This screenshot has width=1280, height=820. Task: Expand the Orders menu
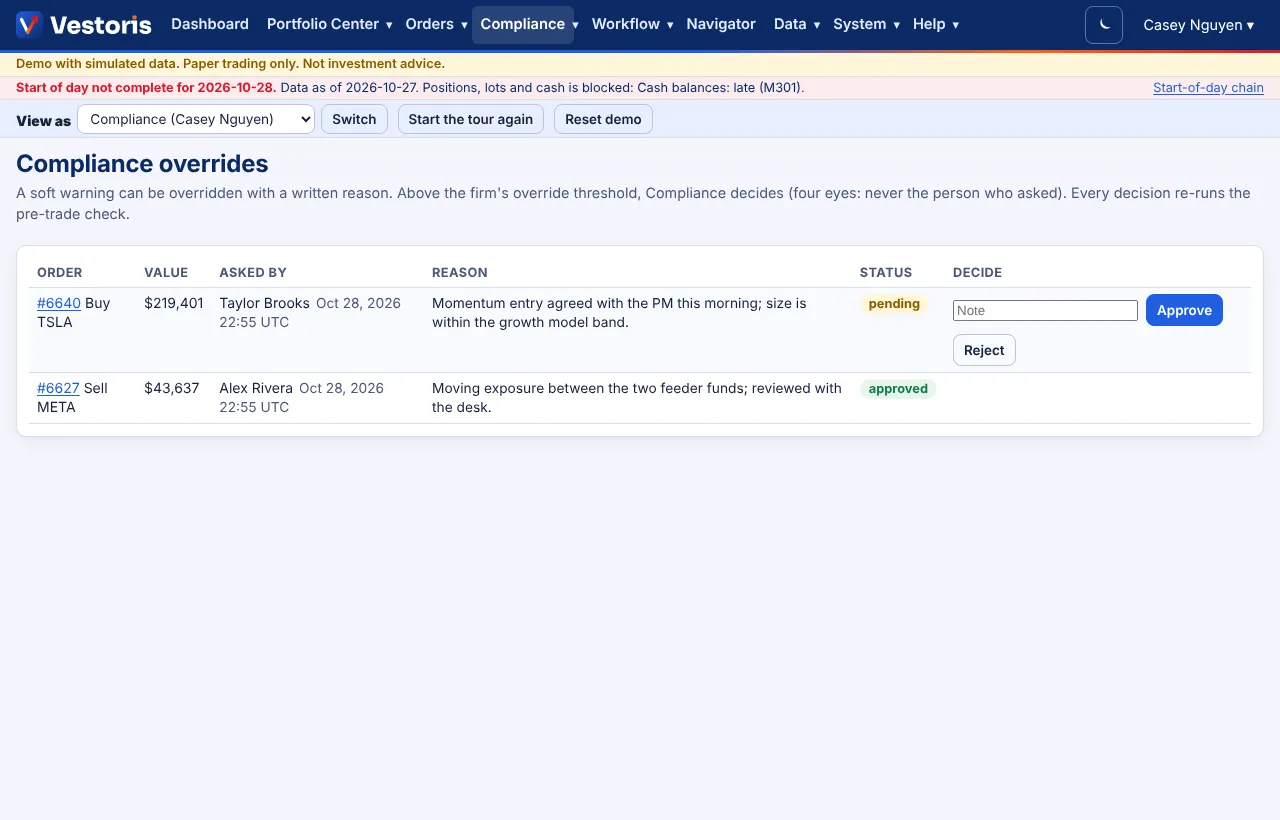[x=437, y=24]
